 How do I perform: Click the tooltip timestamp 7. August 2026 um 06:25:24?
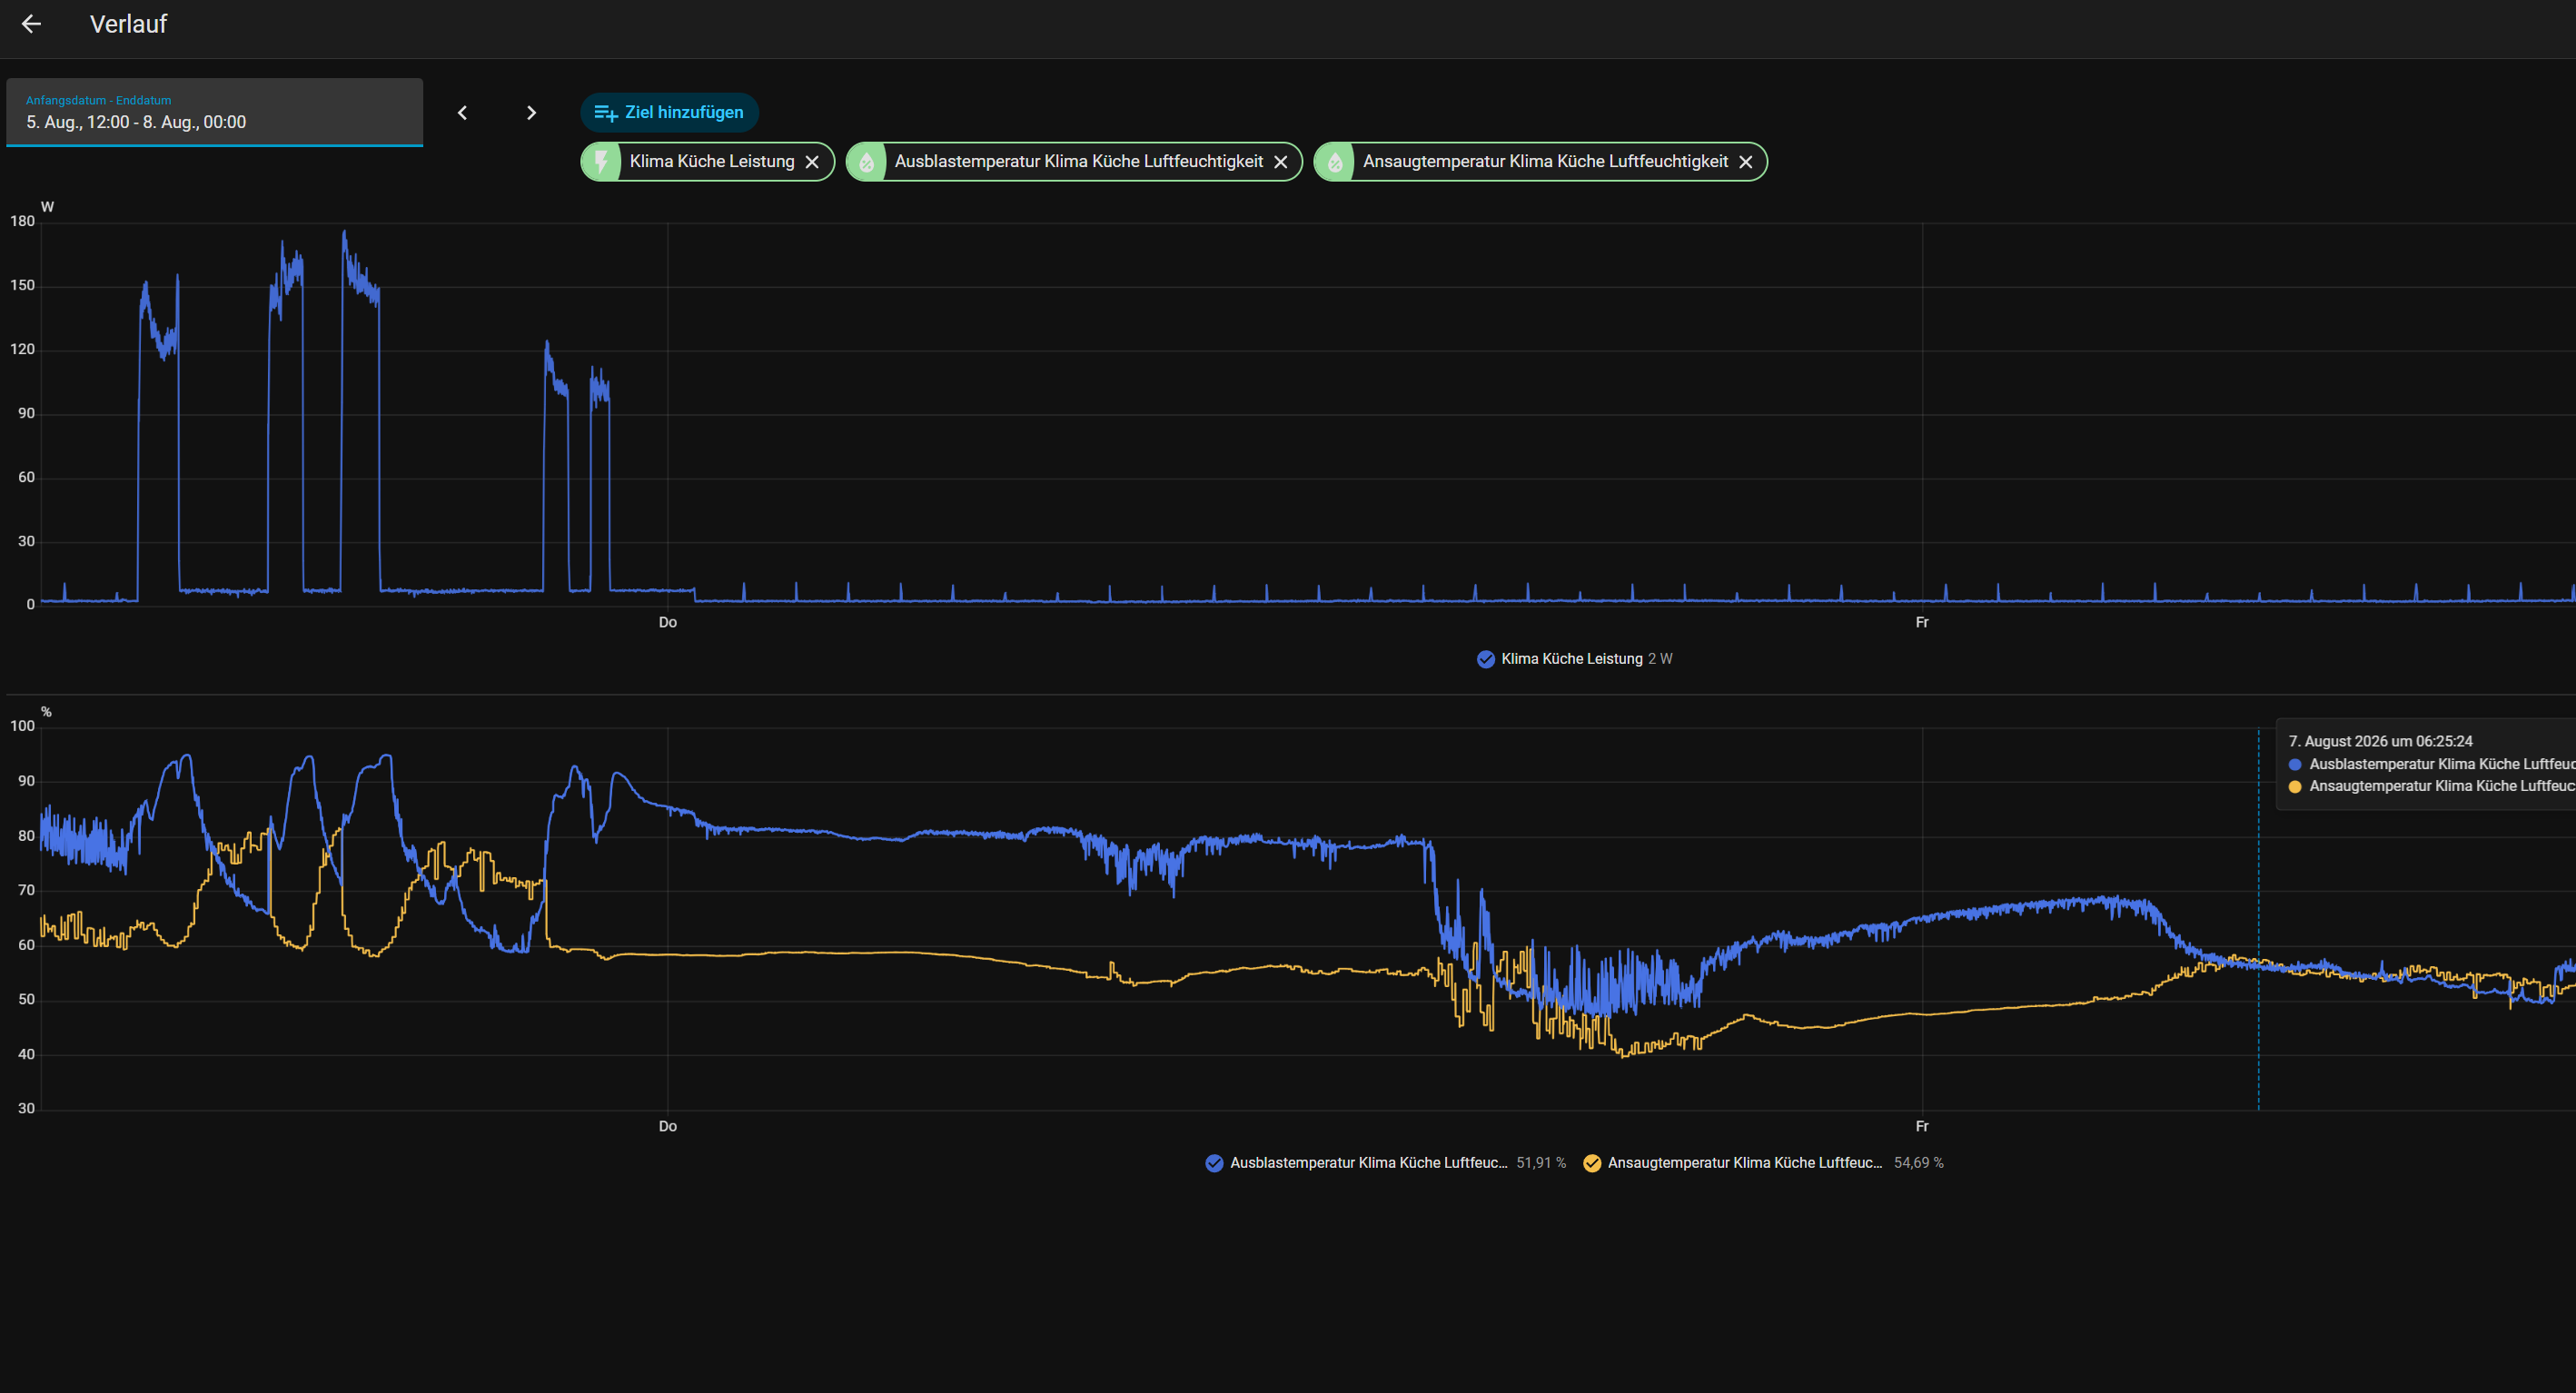(x=2380, y=741)
